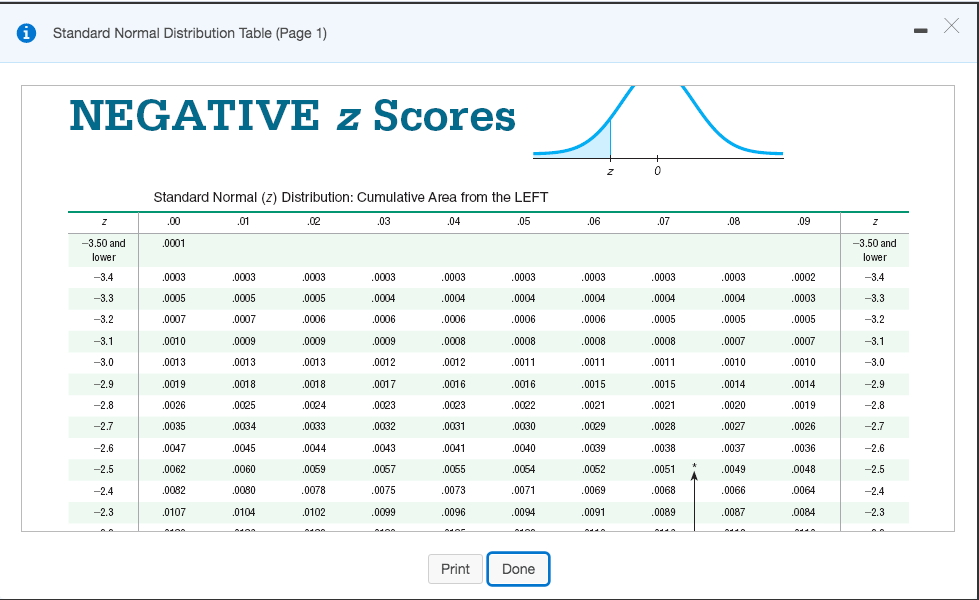Viewport: 979px width, 600px height.
Task: Select the .0107 value in row -2.3
Action: 173,512
